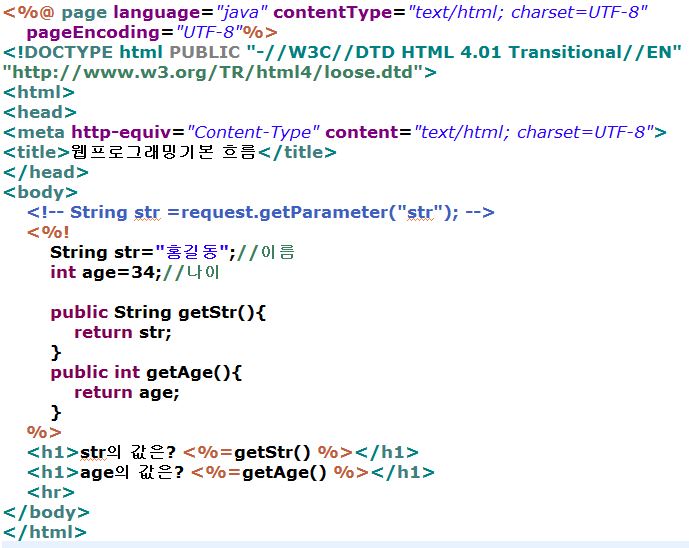This screenshot has width=689, height=548.
Task: Click the page directive language="java" attribute
Action: pos(191,12)
